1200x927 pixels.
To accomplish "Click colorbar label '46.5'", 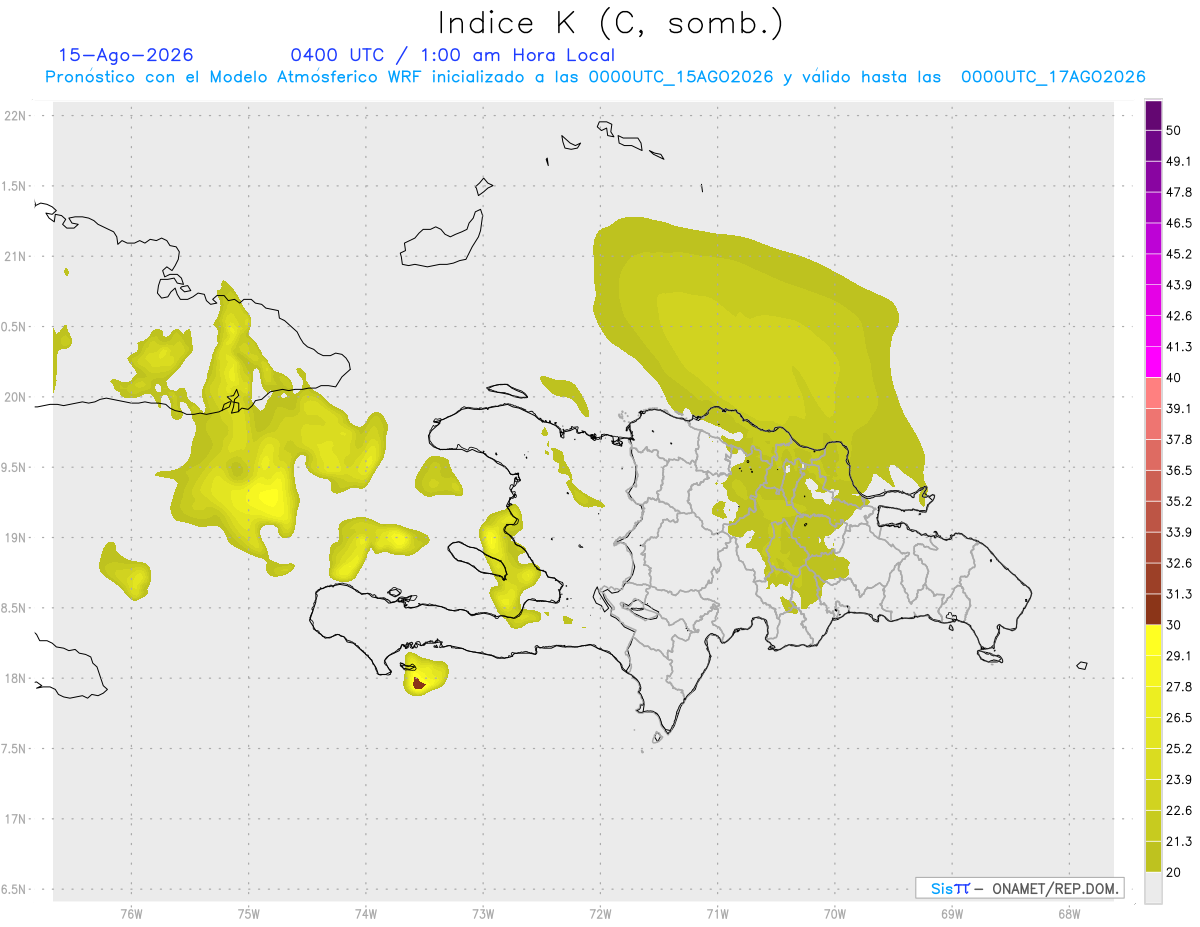I will click(1179, 223).
